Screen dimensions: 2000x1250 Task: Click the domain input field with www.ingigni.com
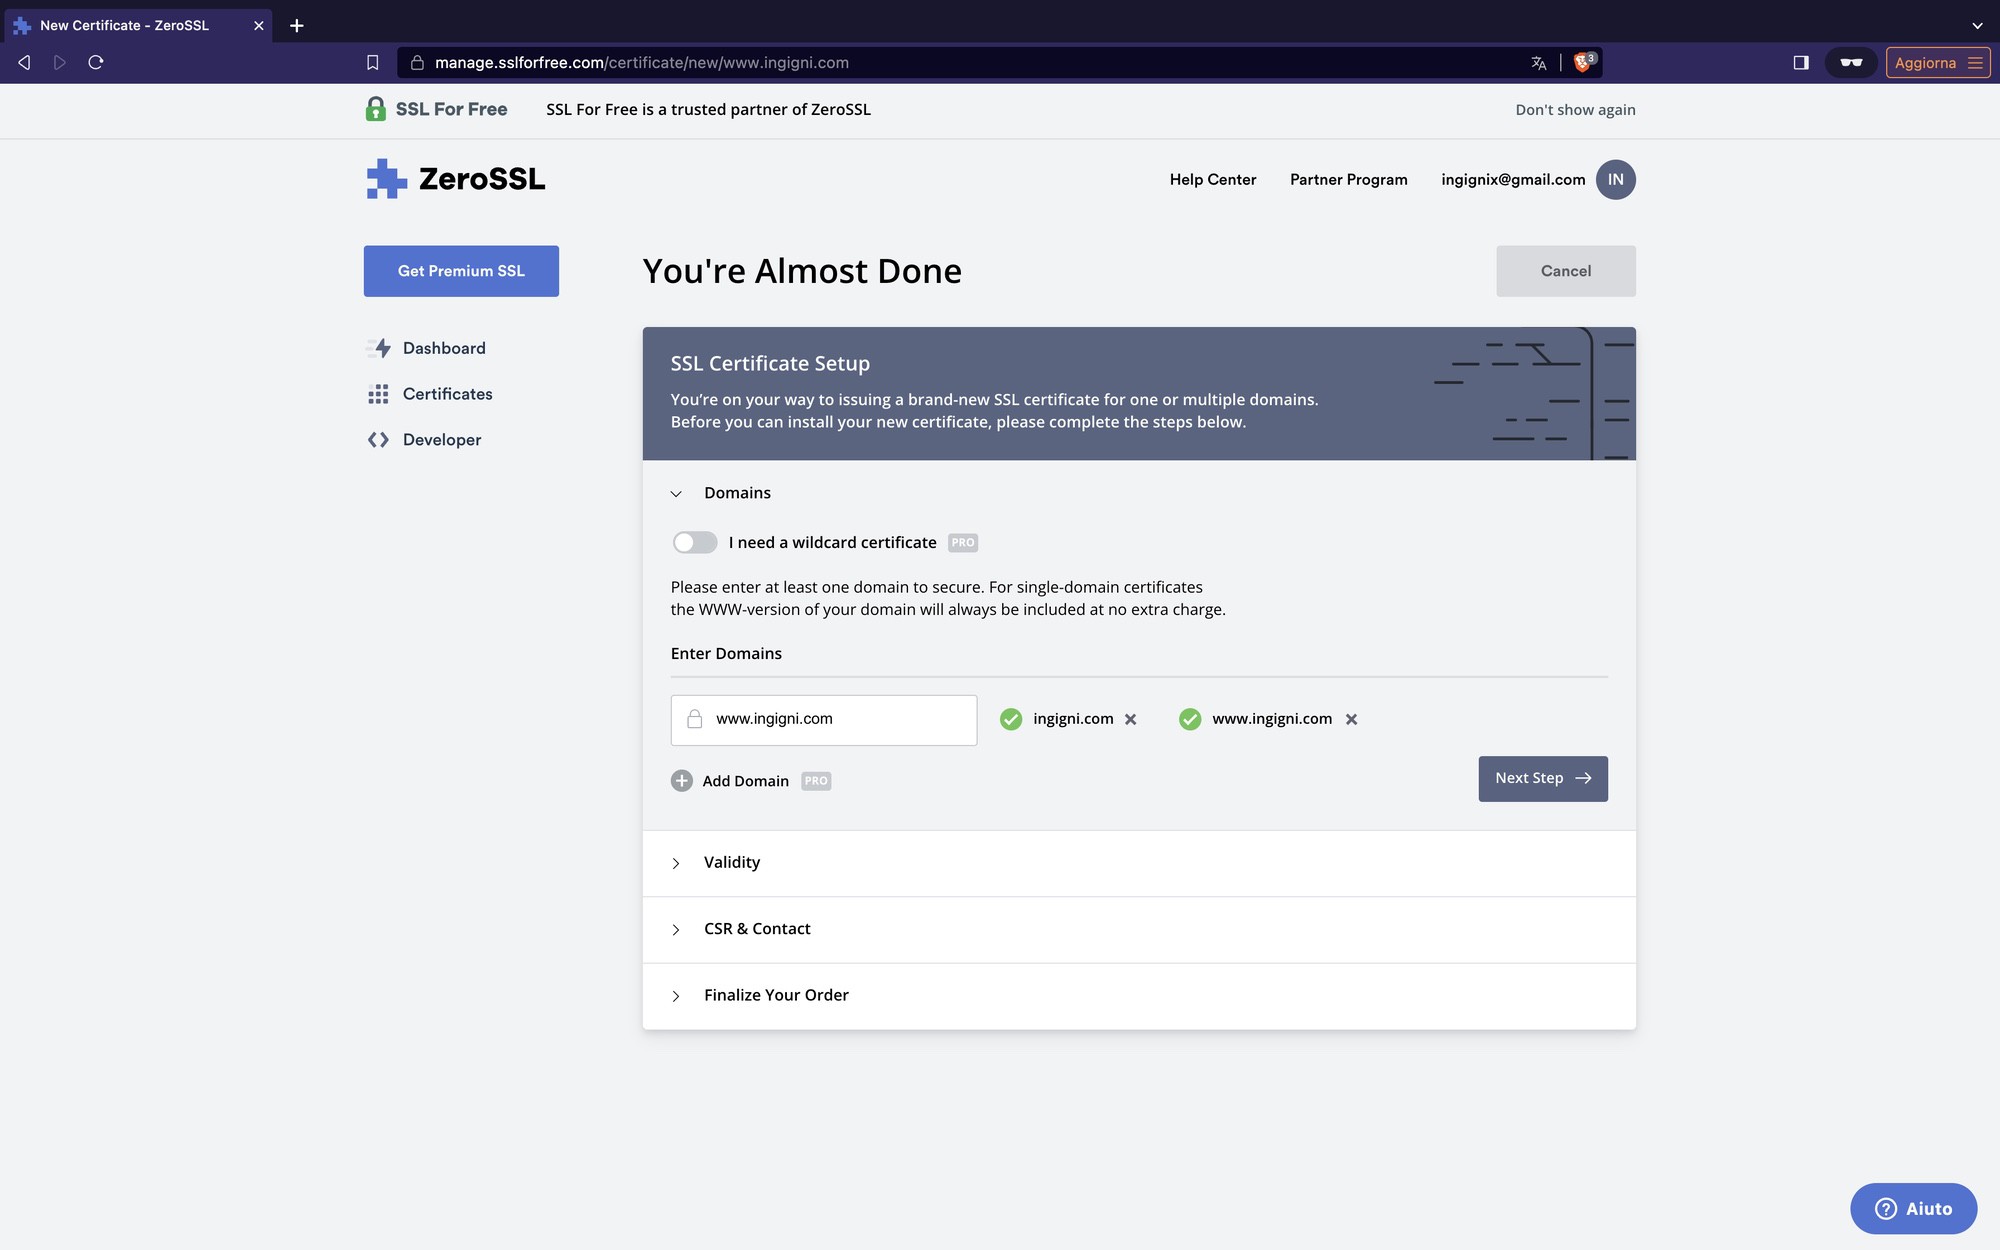[x=824, y=720]
